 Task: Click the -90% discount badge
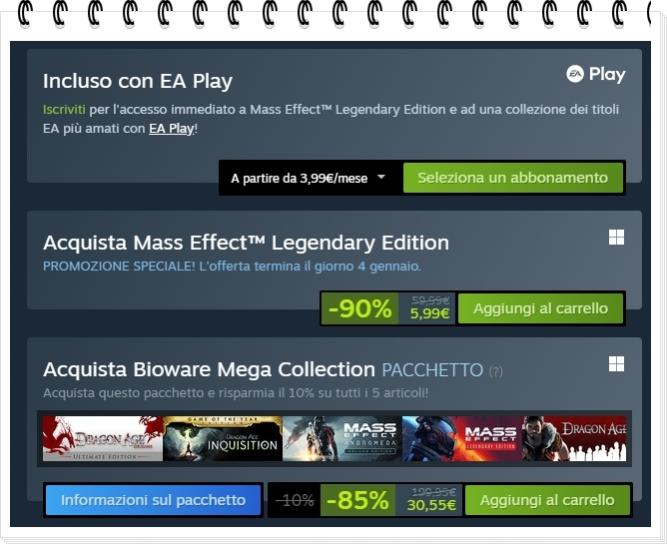pyautogui.click(x=360, y=308)
